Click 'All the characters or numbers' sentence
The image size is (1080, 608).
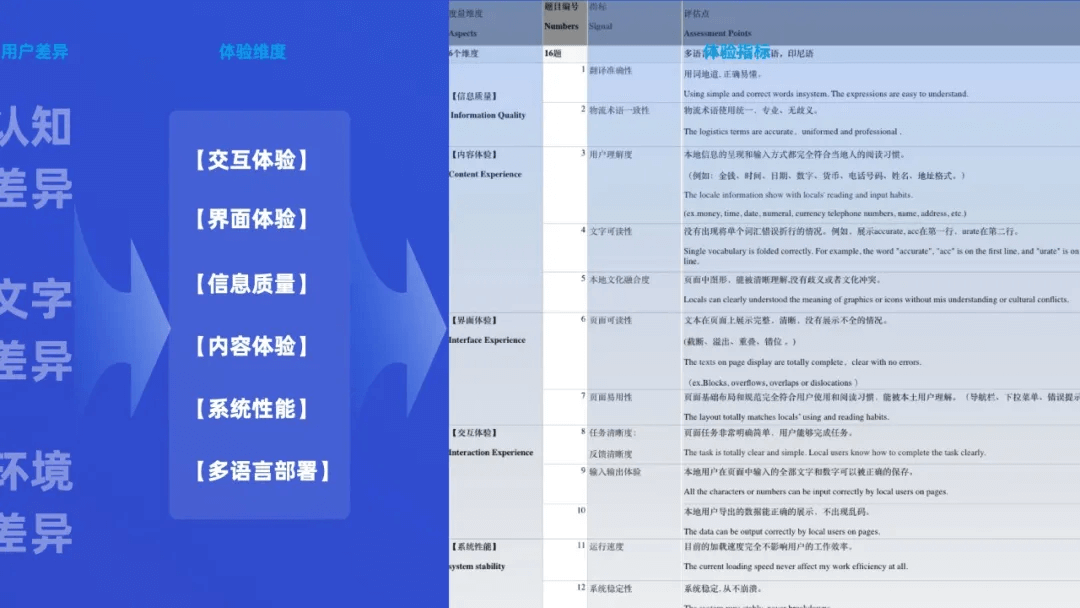tap(816, 492)
